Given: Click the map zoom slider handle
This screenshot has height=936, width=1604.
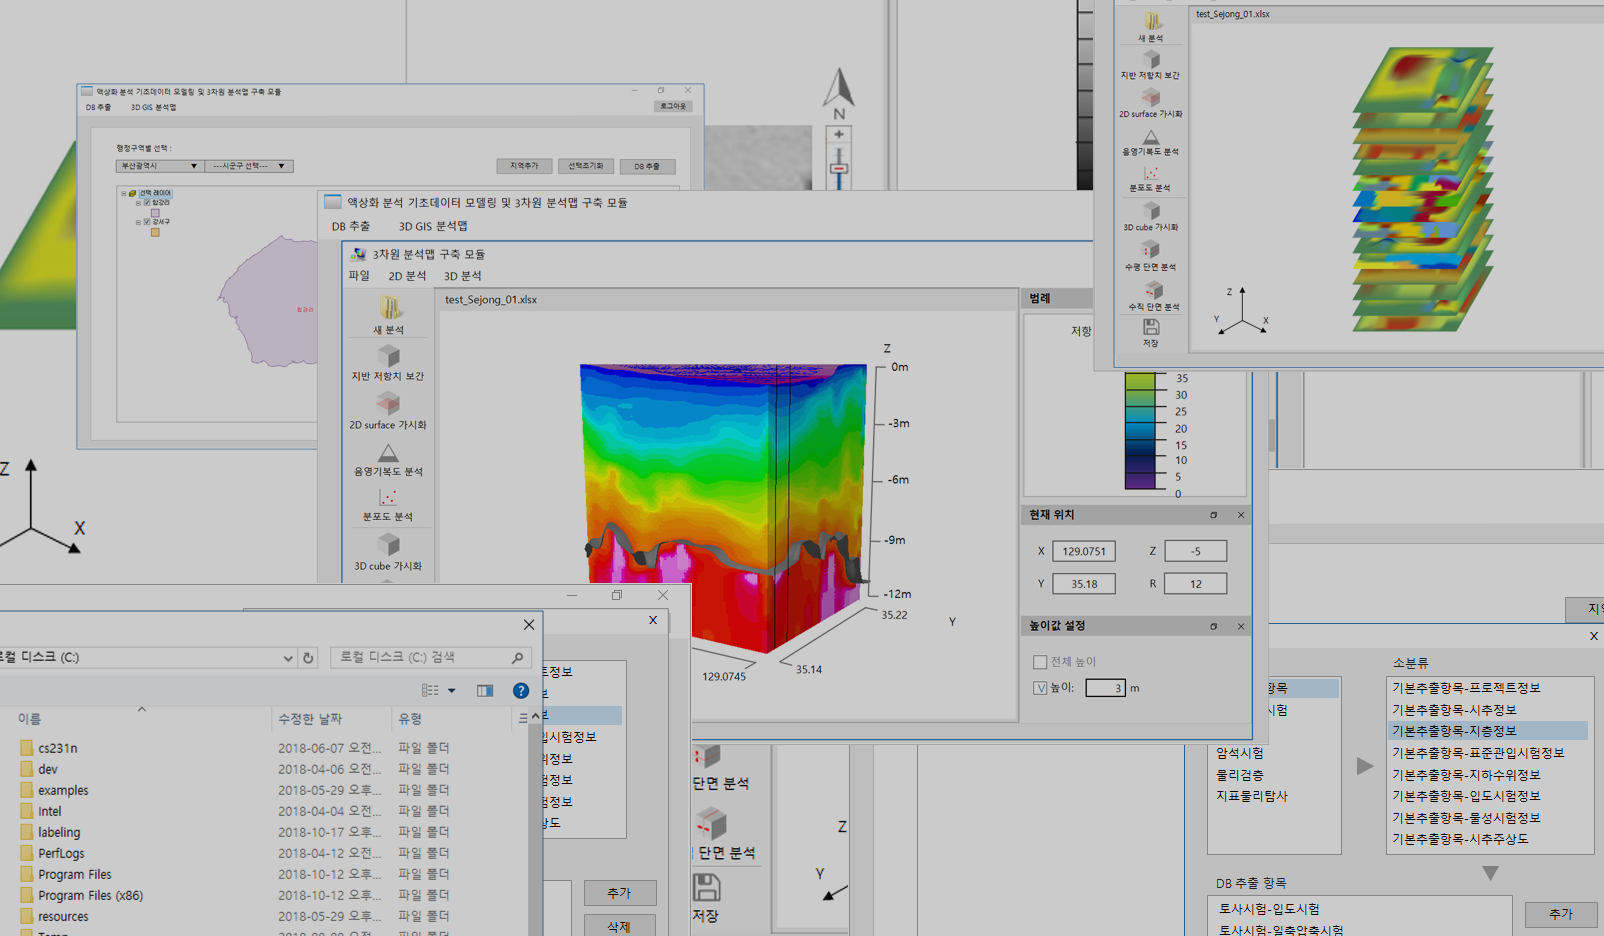Looking at the screenshot, I should click(839, 168).
